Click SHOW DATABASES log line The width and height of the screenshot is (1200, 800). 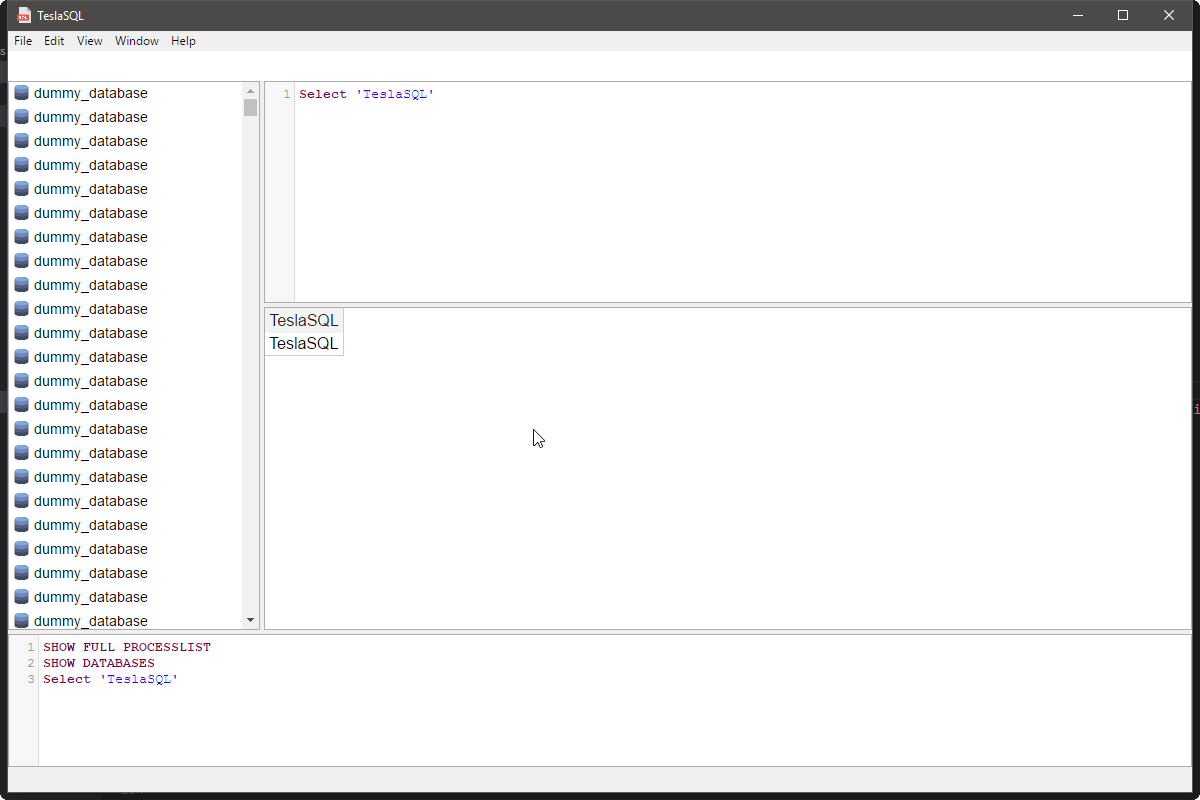pyautogui.click(x=99, y=663)
